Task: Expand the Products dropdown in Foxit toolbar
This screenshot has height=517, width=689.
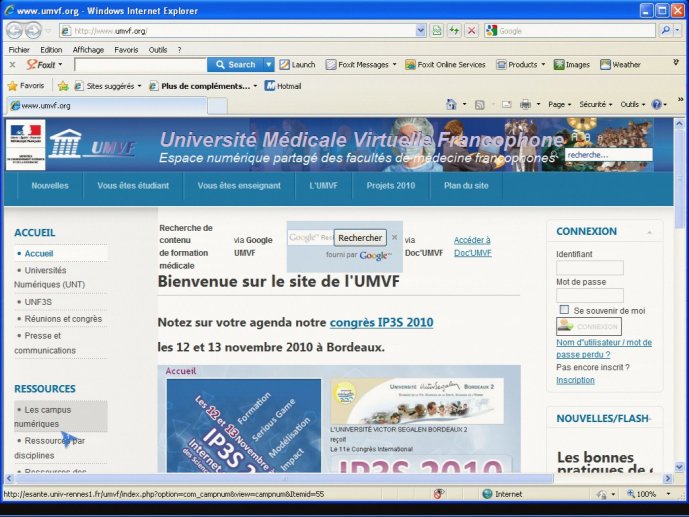Action: (543, 65)
